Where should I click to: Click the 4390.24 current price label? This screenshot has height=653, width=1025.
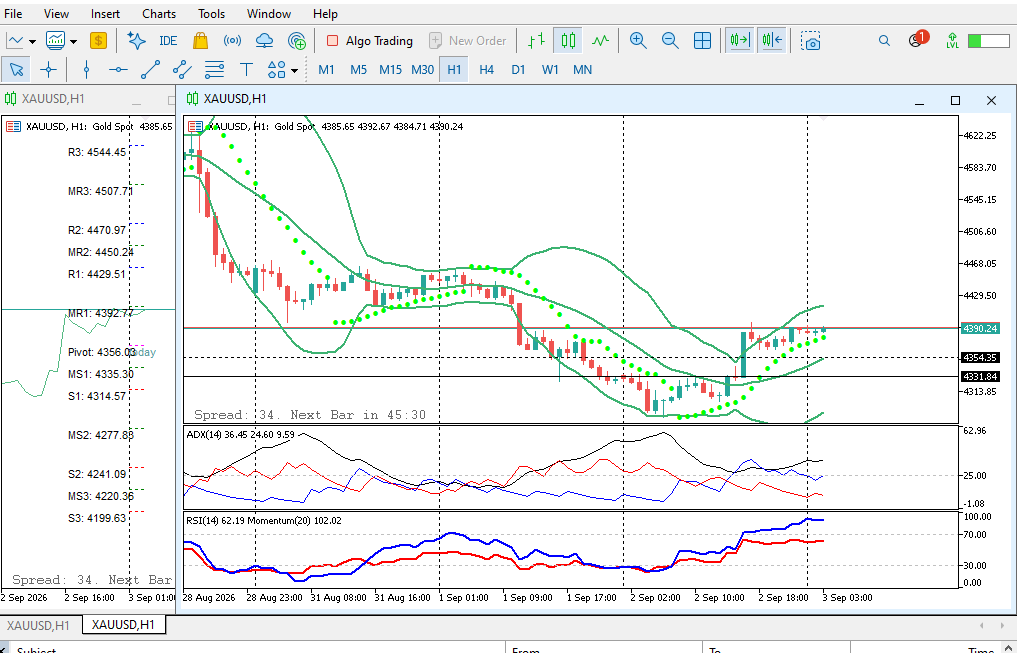coord(980,328)
